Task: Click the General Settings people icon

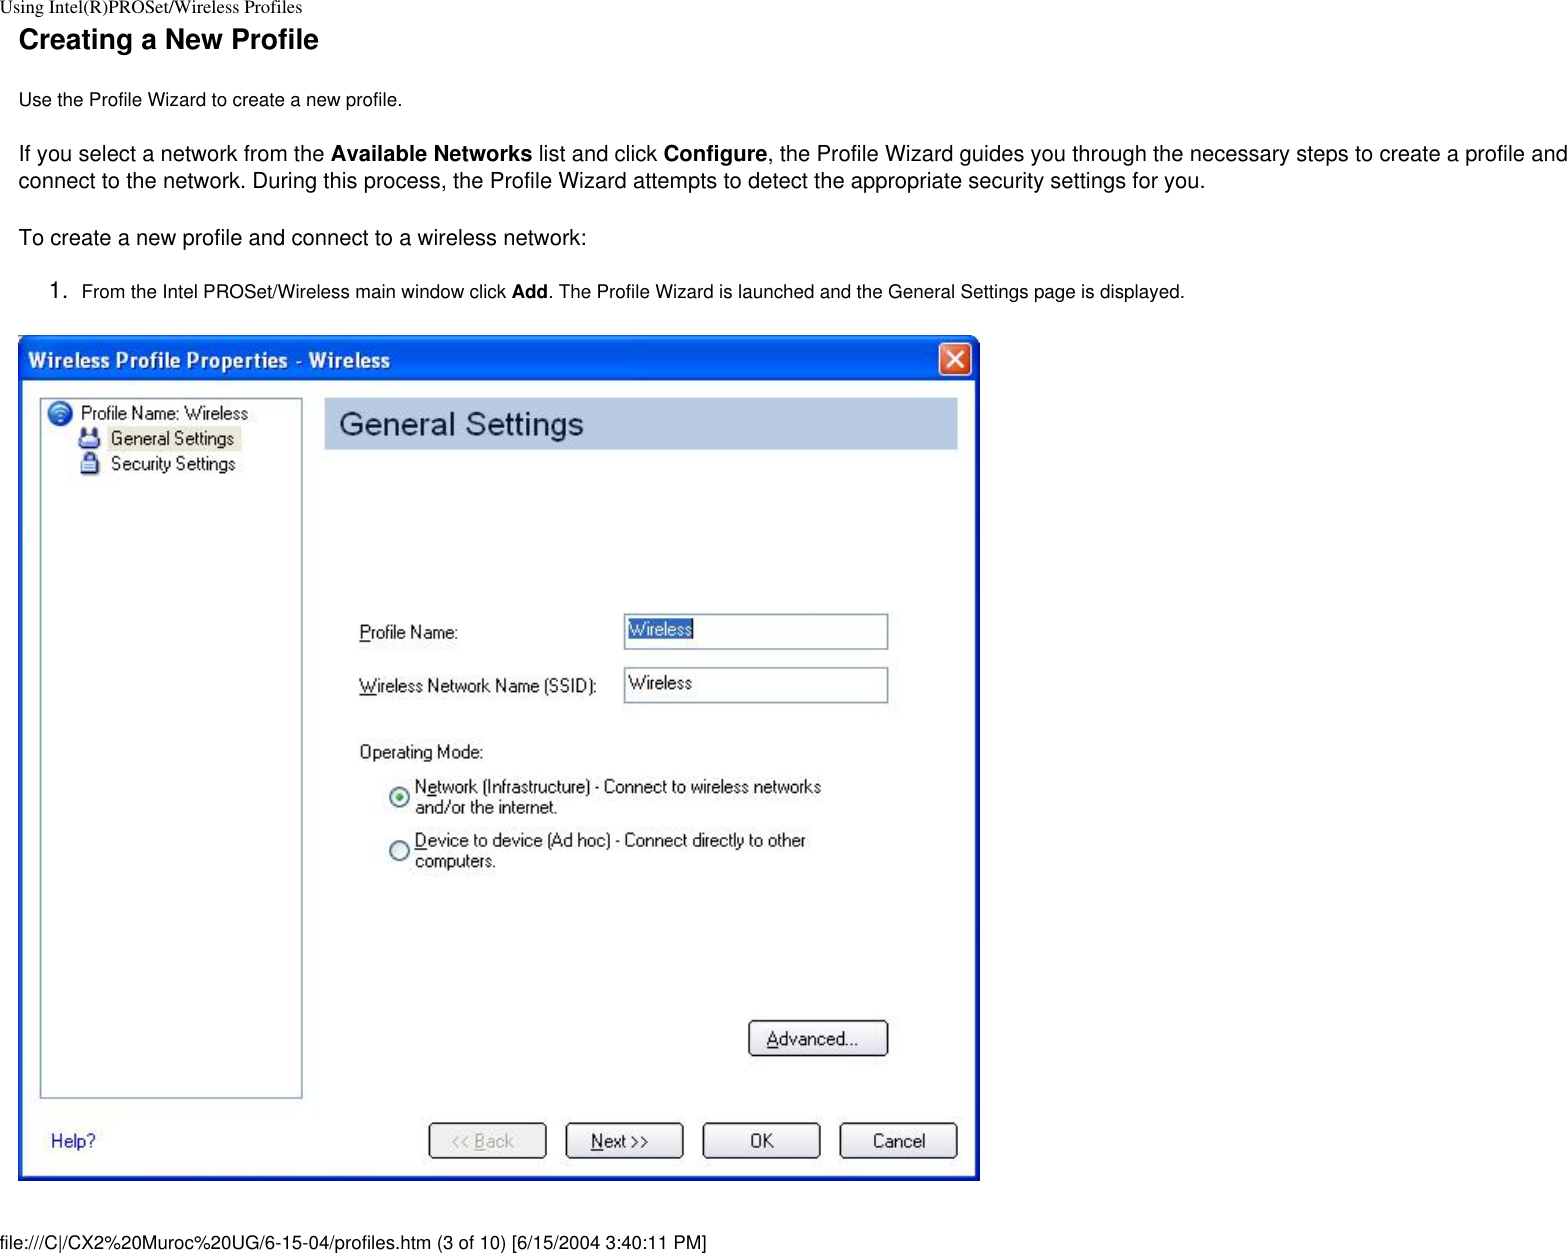Action: 90,438
